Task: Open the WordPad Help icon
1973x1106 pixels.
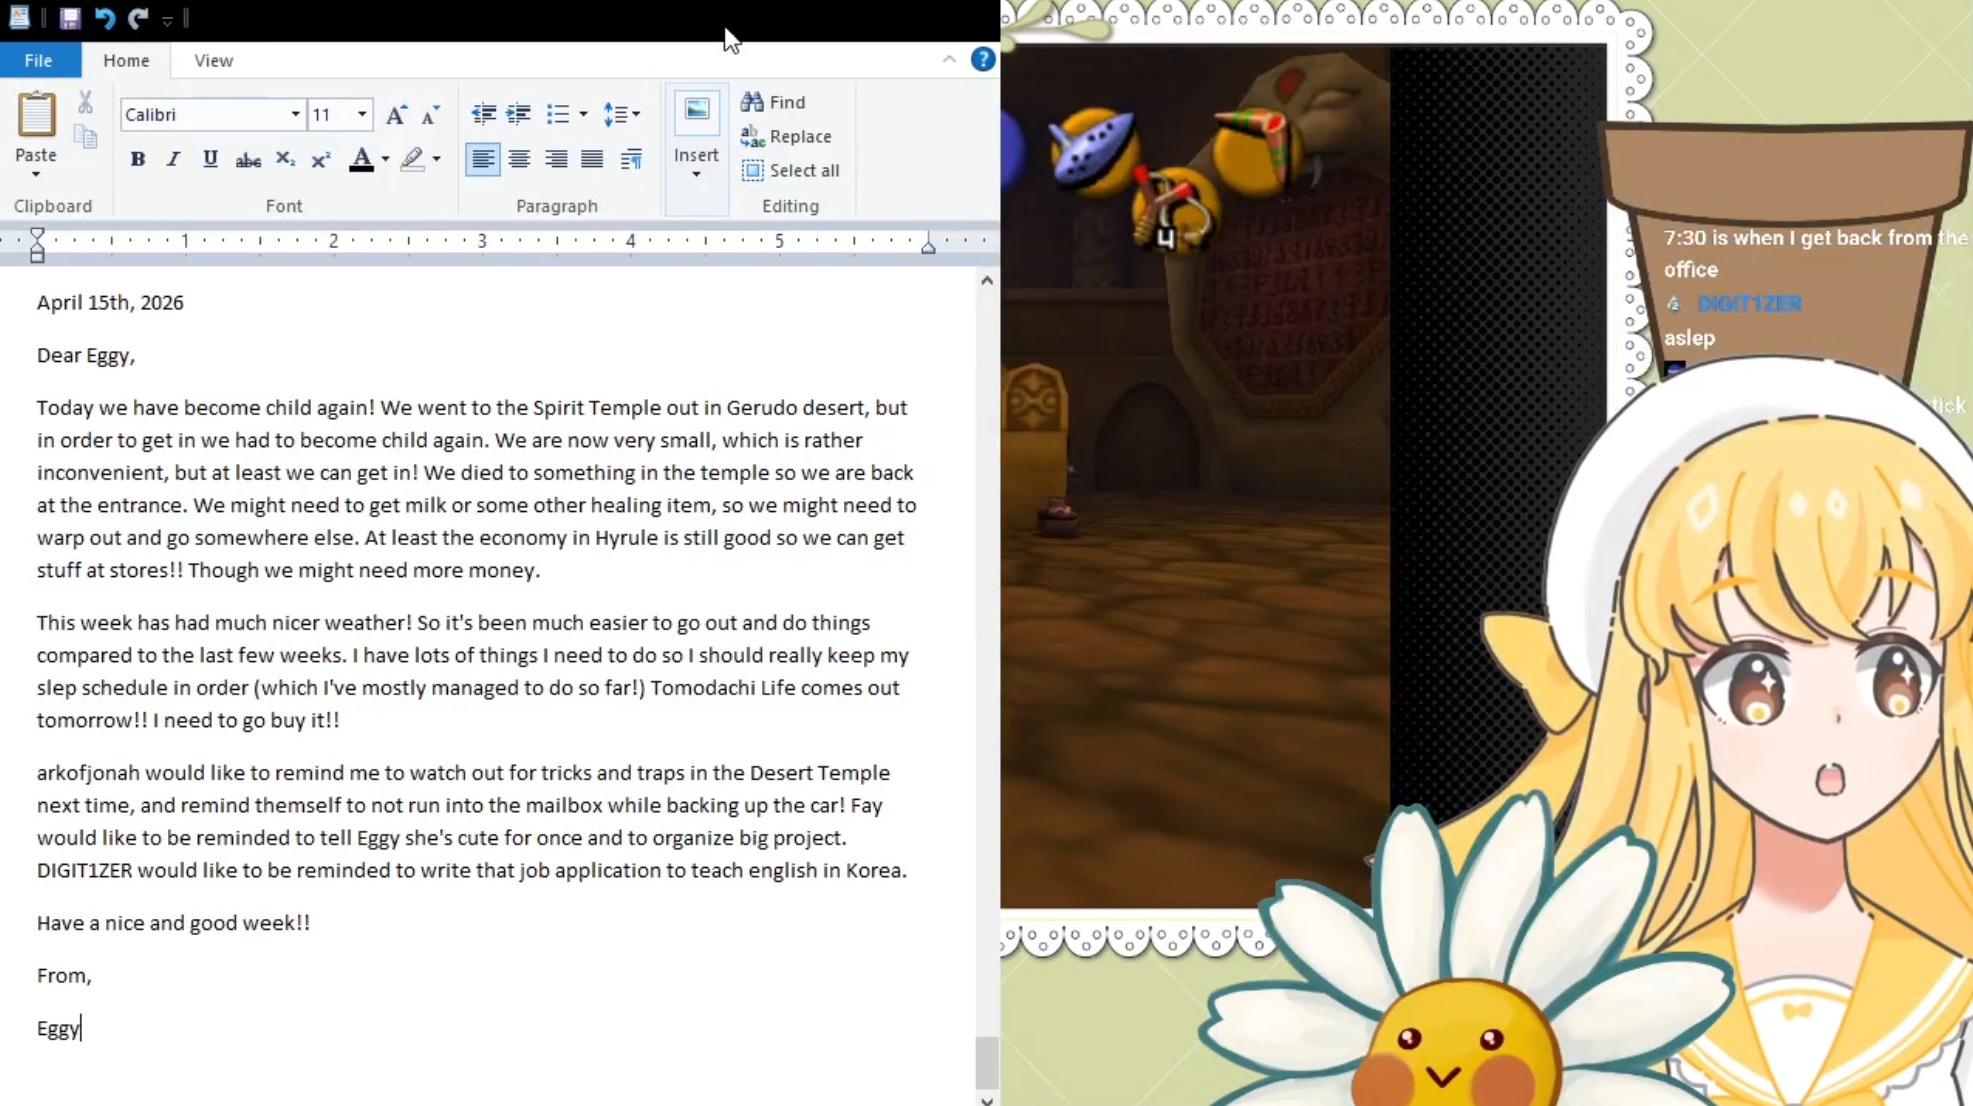Action: (x=982, y=60)
